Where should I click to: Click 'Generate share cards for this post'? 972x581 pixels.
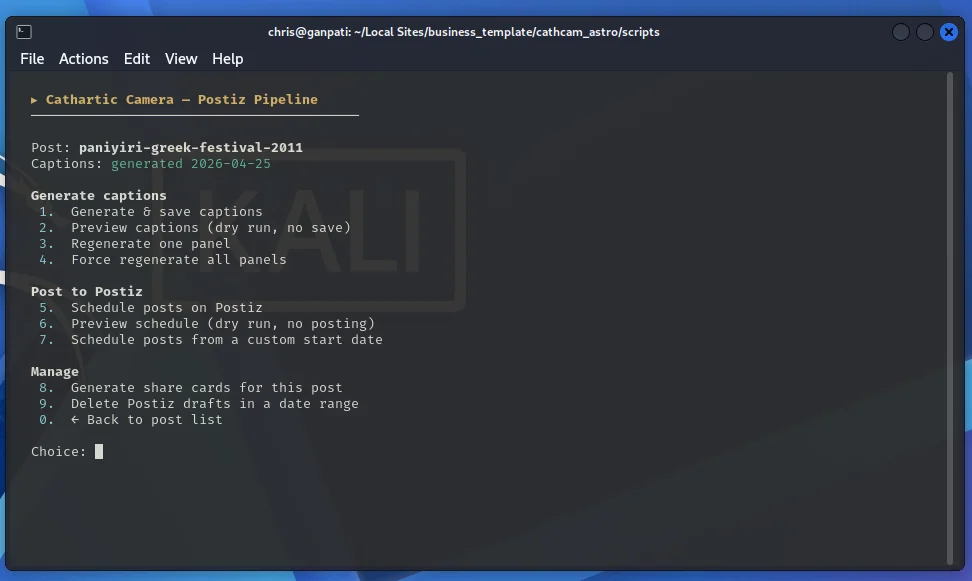(206, 388)
